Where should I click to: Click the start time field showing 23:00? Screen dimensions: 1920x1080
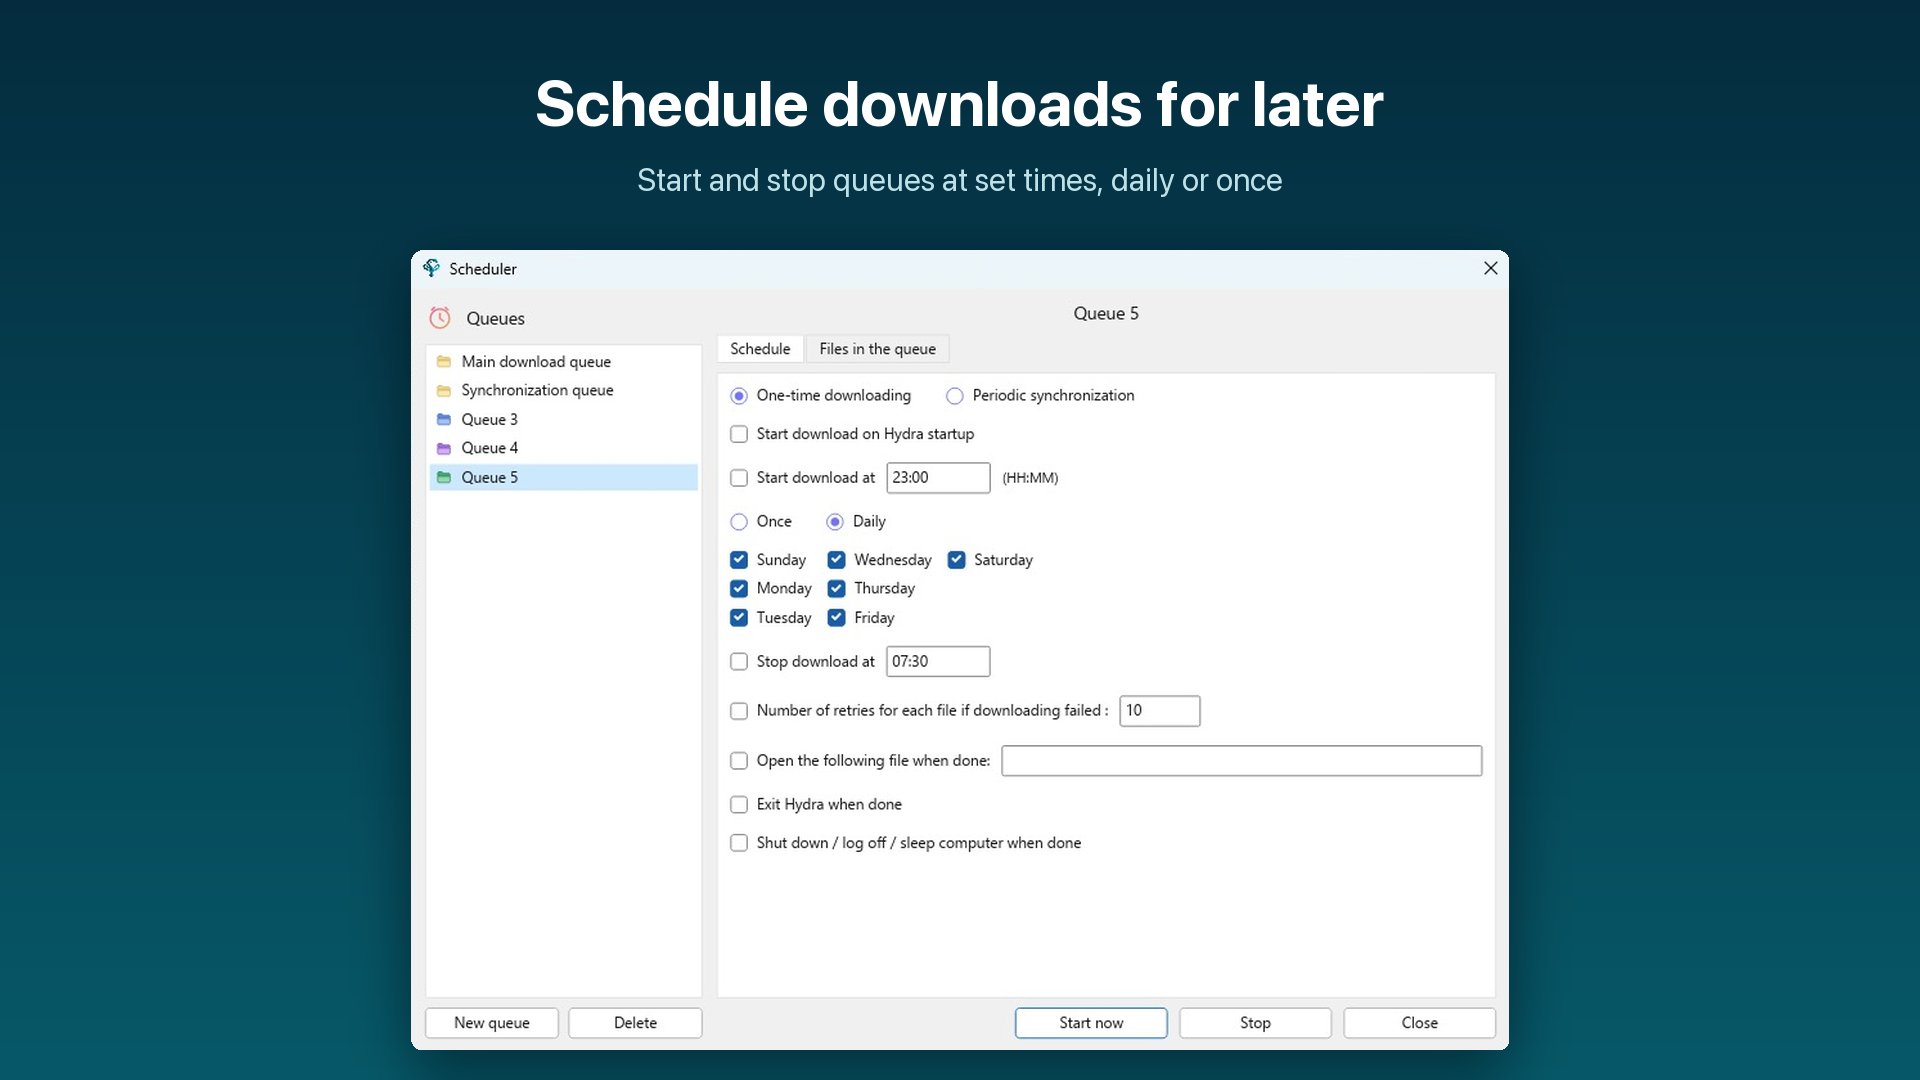click(938, 478)
